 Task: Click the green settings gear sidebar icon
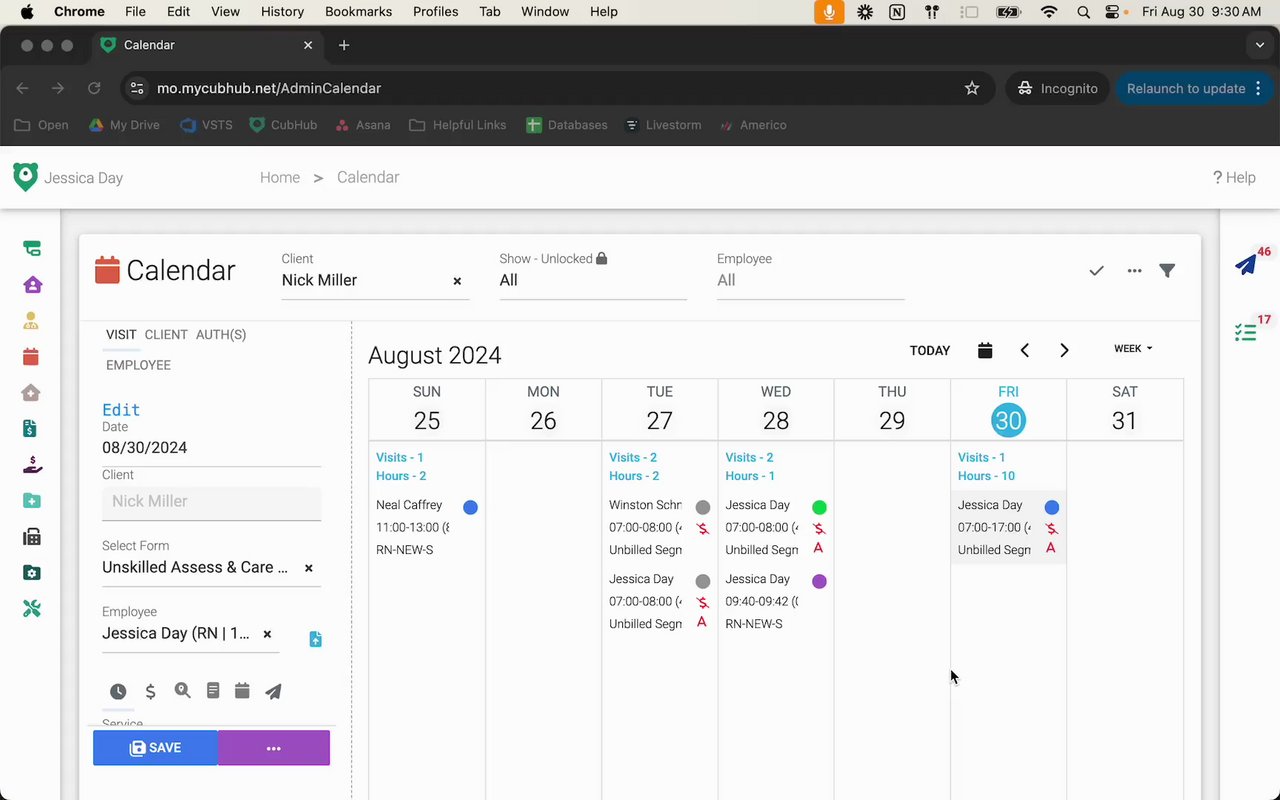tap(31, 573)
